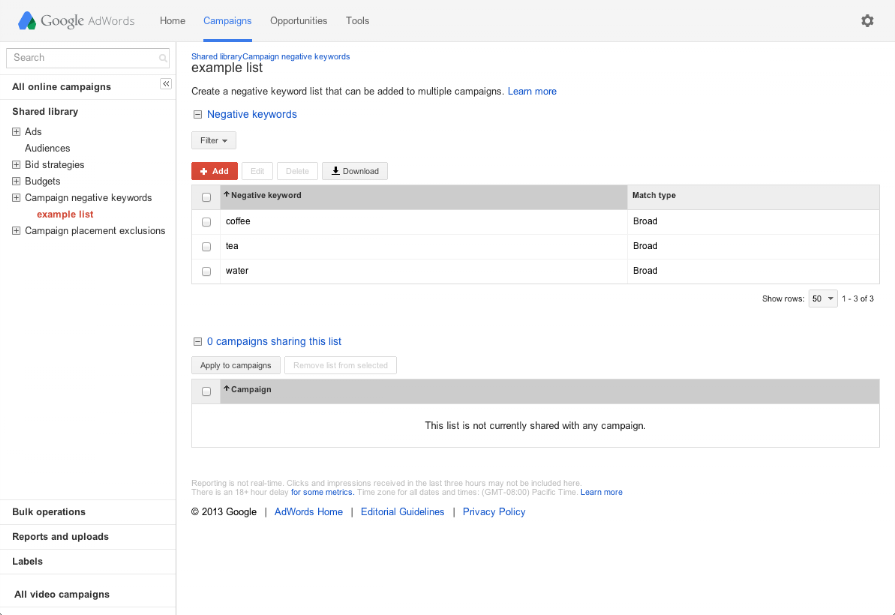Open the settings gear menu

click(867, 21)
